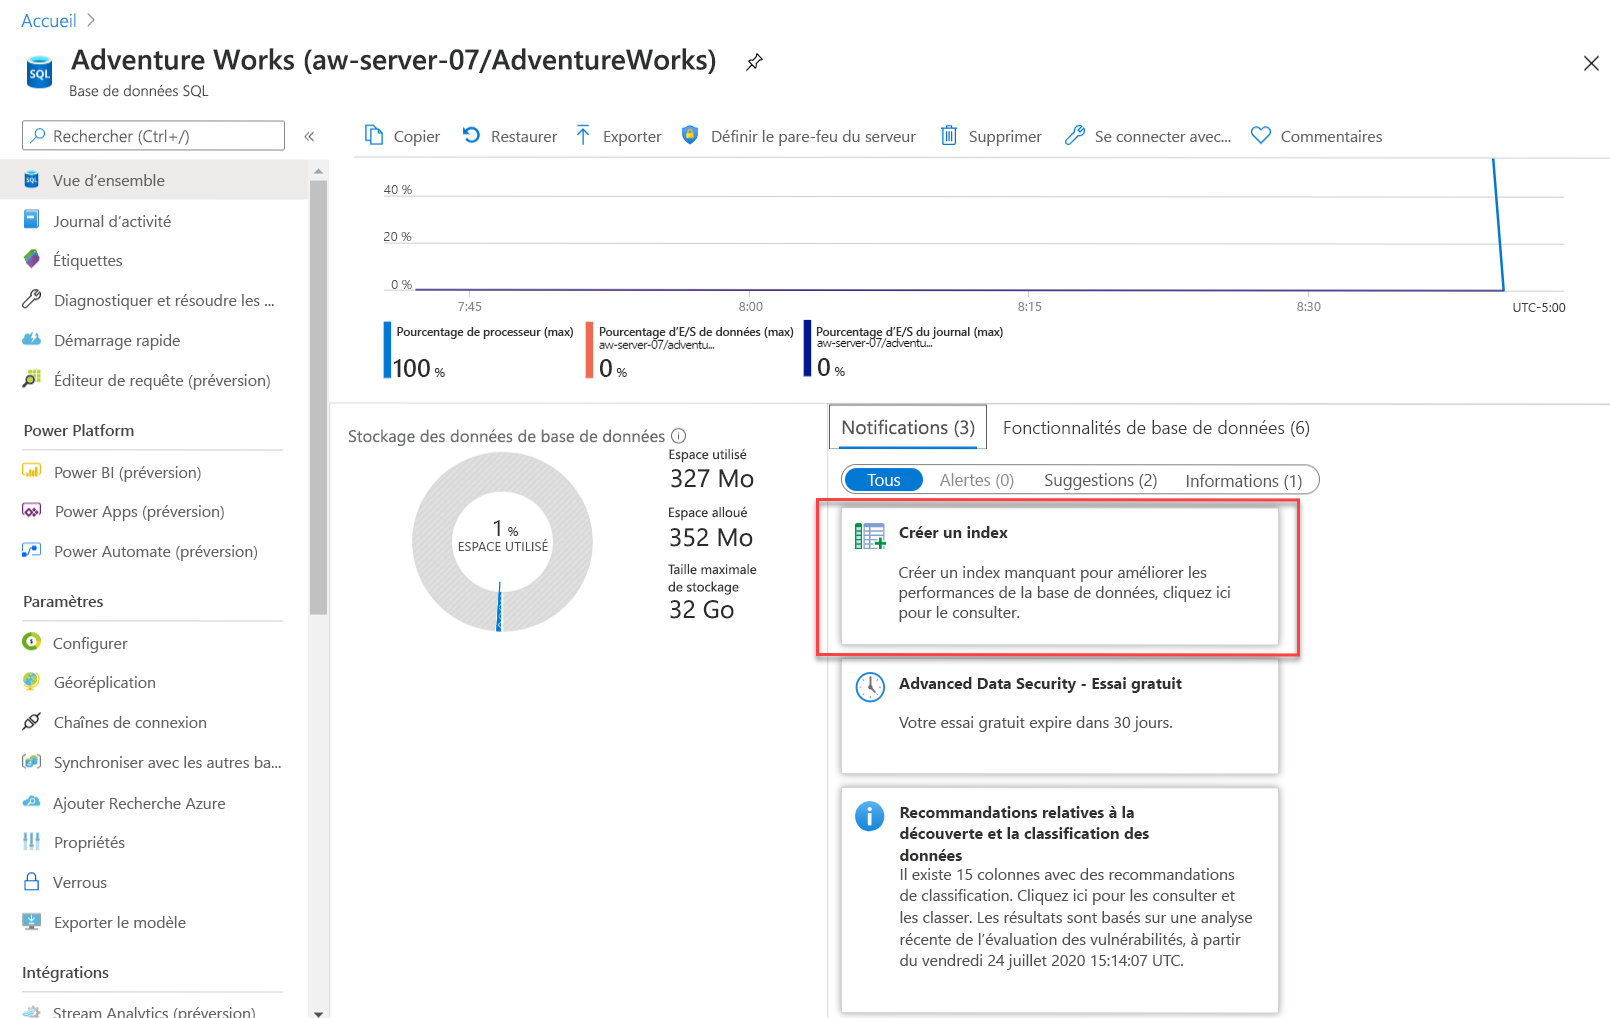Click the 327 Mo used space value
This screenshot has height=1018, width=1610.
click(712, 479)
